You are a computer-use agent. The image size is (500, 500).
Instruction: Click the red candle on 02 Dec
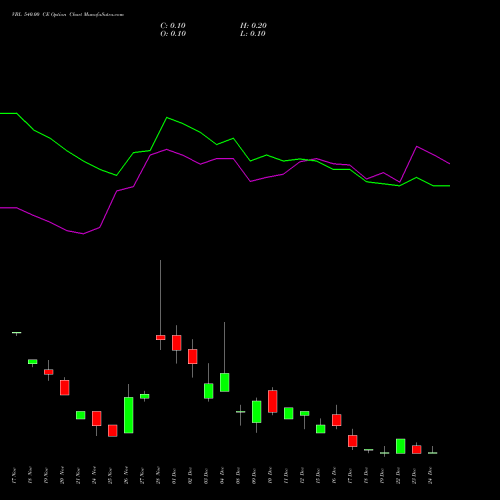[193, 356]
